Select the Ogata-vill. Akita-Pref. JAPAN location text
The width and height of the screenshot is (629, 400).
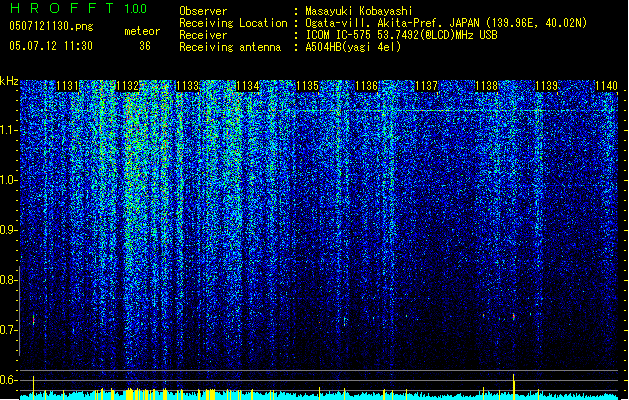pos(446,23)
